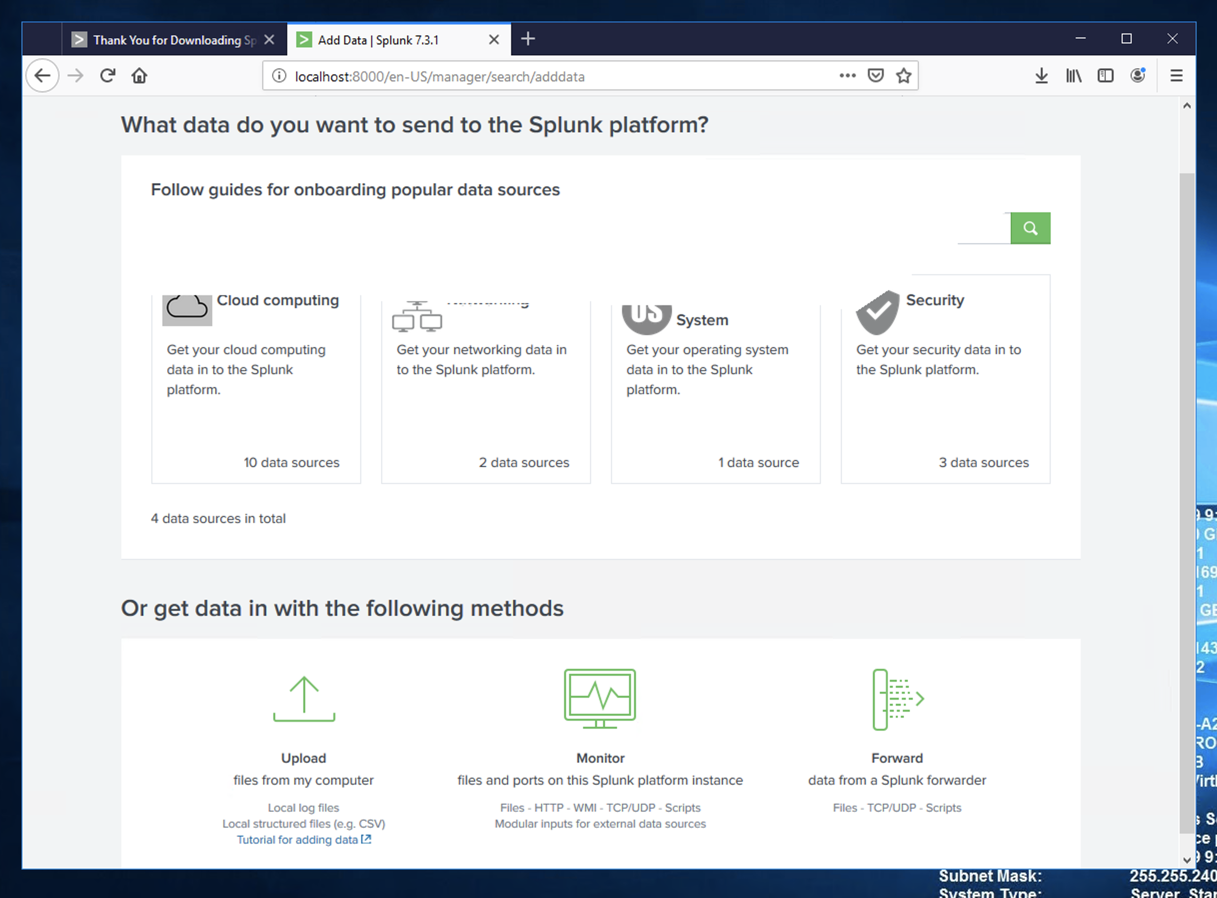
Task: Minimize the Firefox window
Action: [1081, 39]
